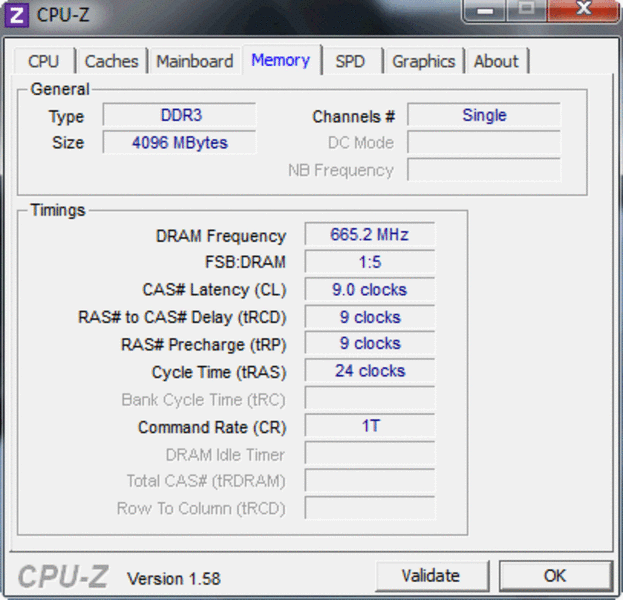Click the DRAM Frequency label
Screen dimensions: 623x600
[x=221, y=236]
